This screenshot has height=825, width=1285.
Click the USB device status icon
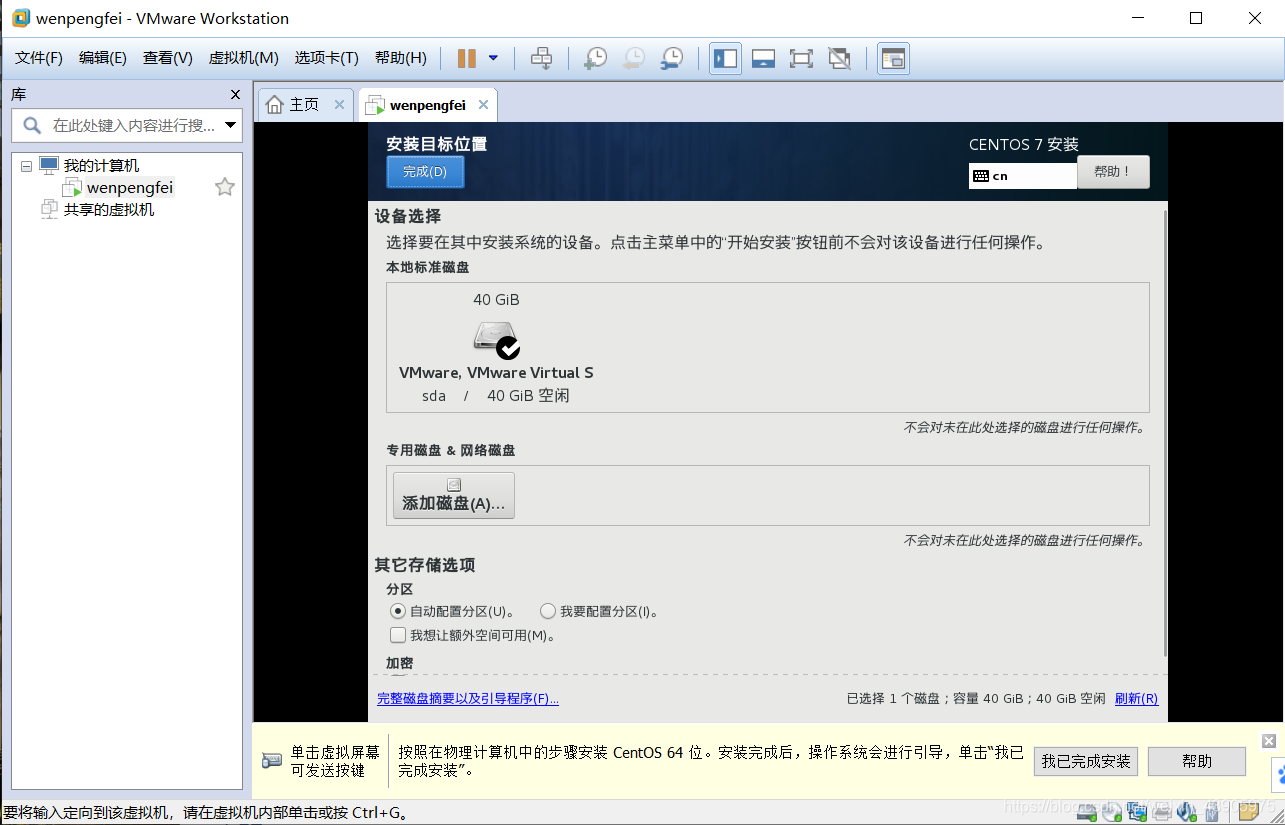(1211, 812)
